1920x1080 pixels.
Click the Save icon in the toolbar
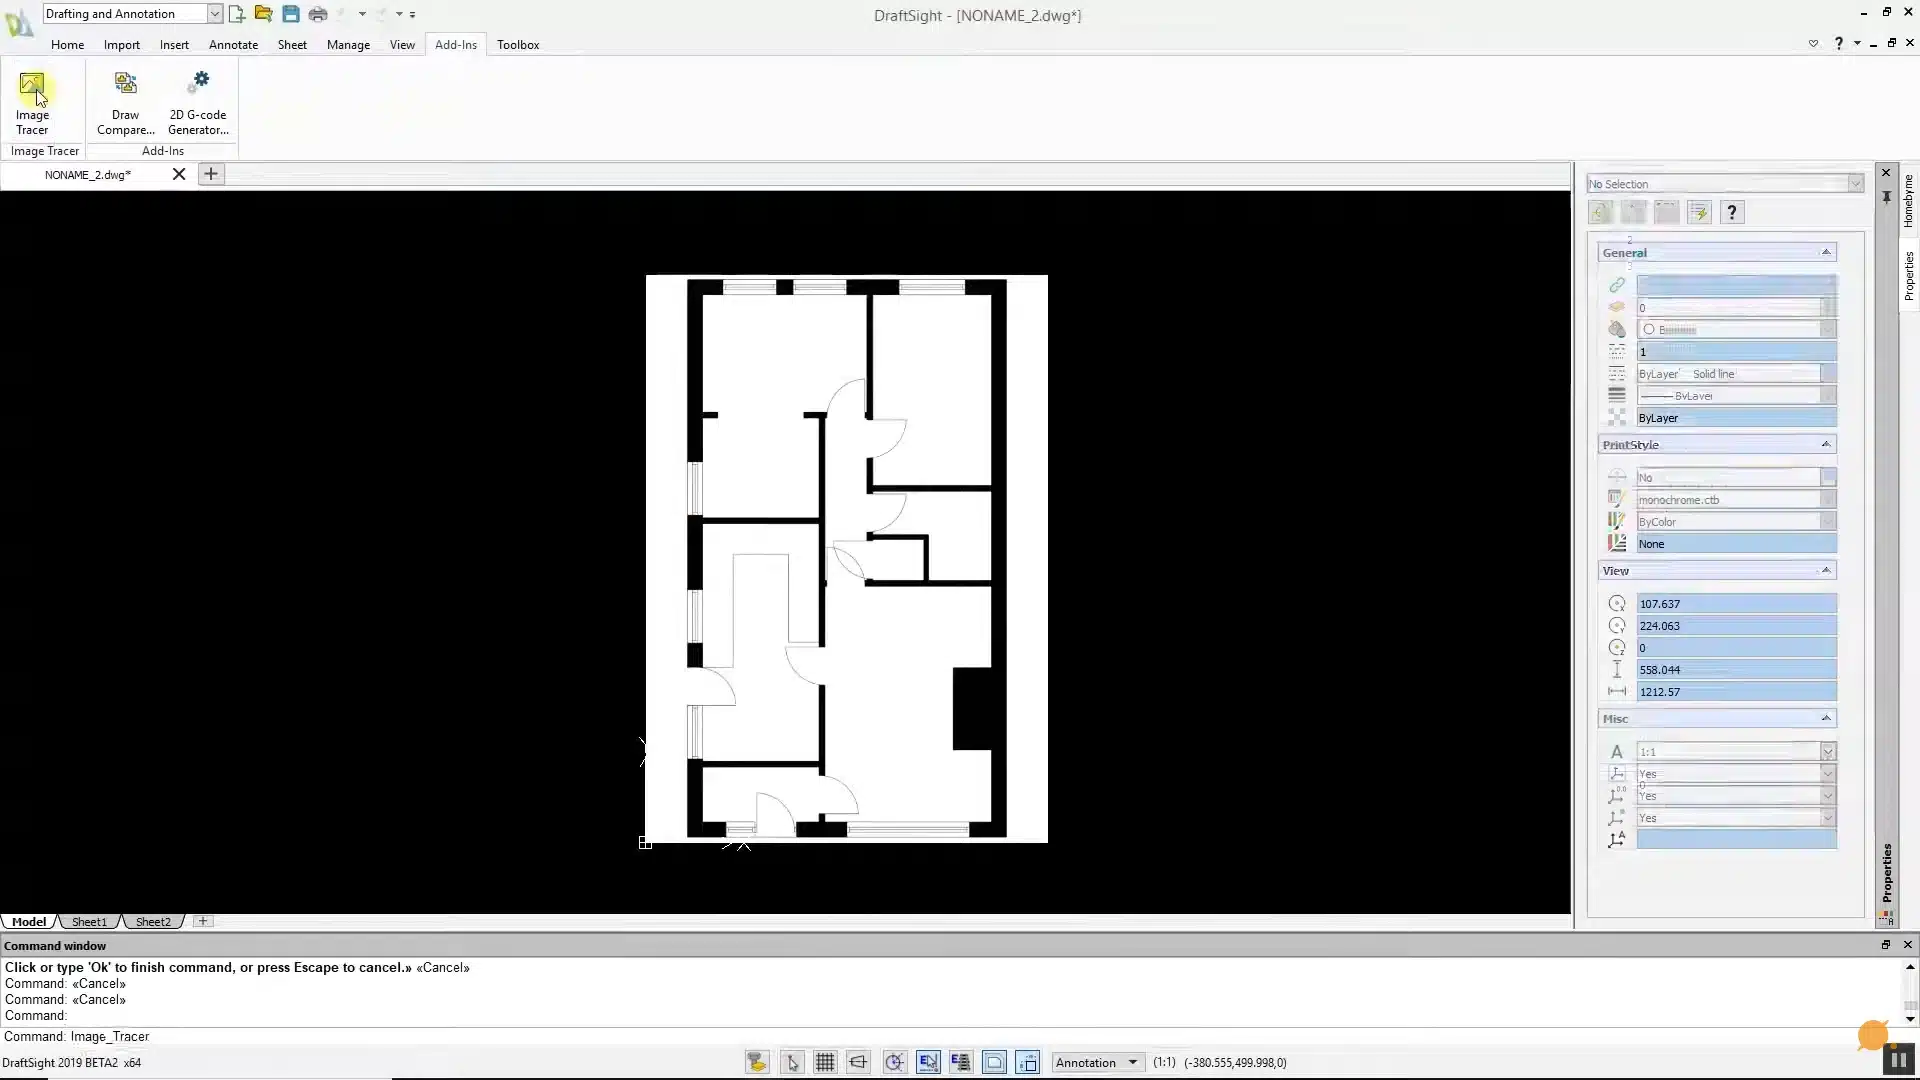pyautogui.click(x=290, y=14)
